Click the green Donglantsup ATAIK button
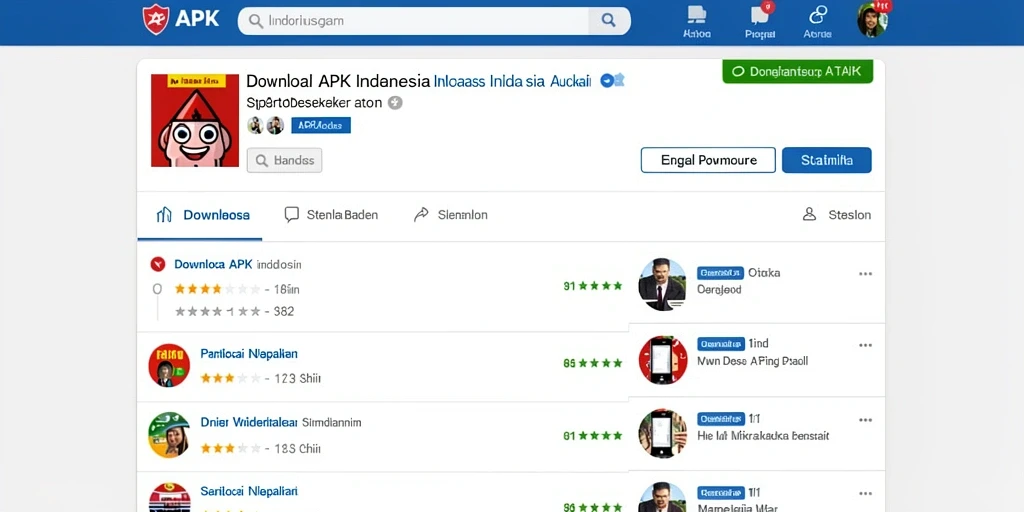 click(797, 71)
